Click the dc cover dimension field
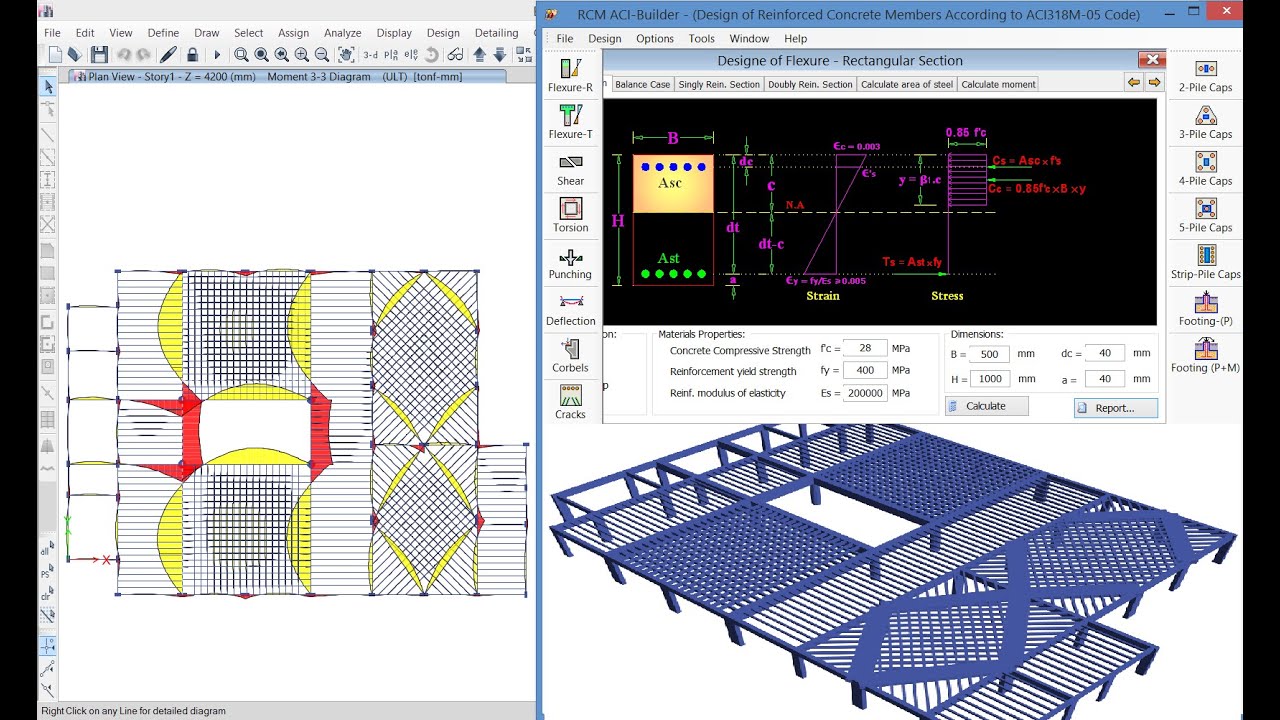The width and height of the screenshot is (1280, 720). (x=1105, y=353)
